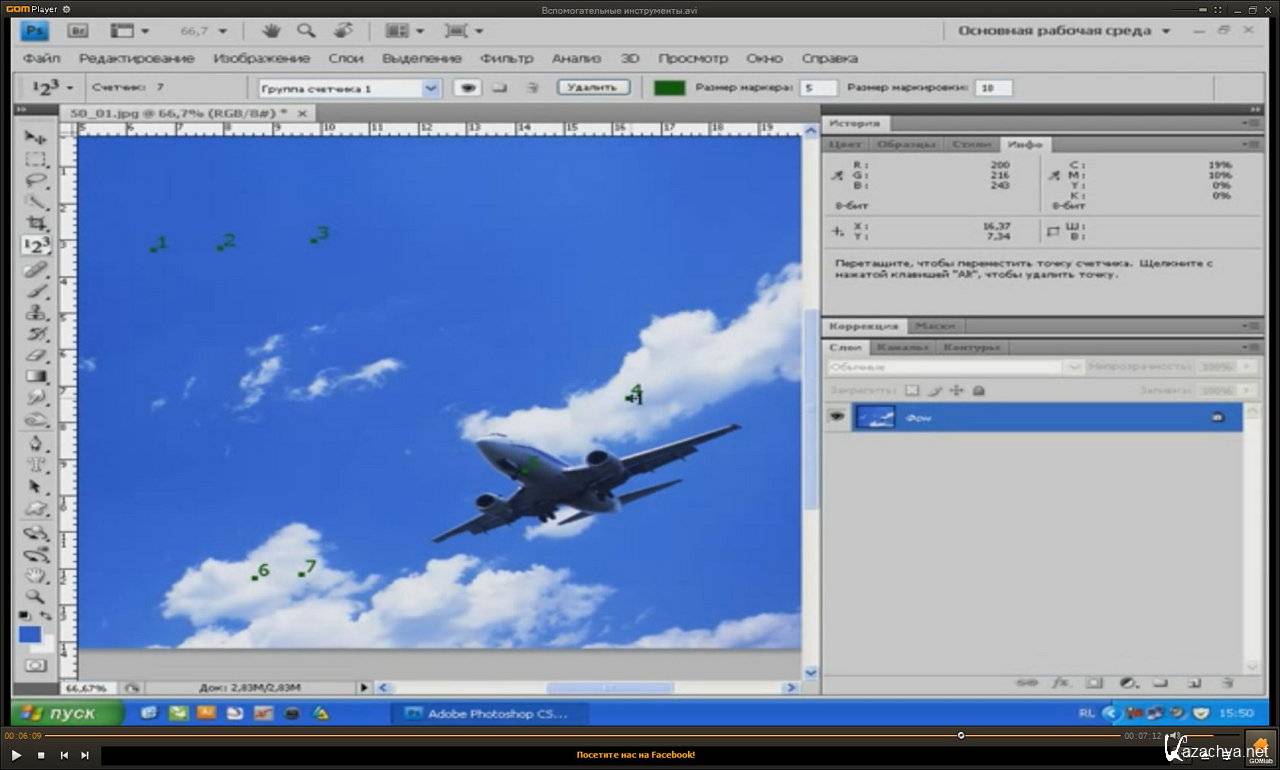The width and height of the screenshot is (1280, 770).
Task: Click the green counter color swatch
Action: 669,88
